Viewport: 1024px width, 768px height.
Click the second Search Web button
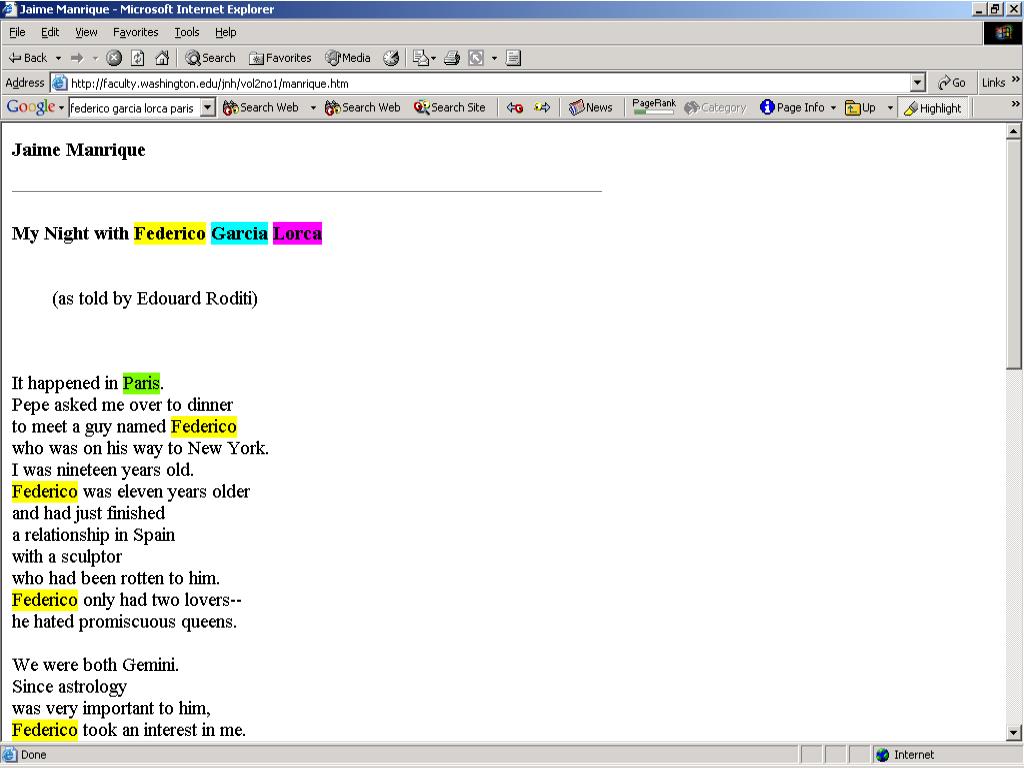tap(362, 108)
